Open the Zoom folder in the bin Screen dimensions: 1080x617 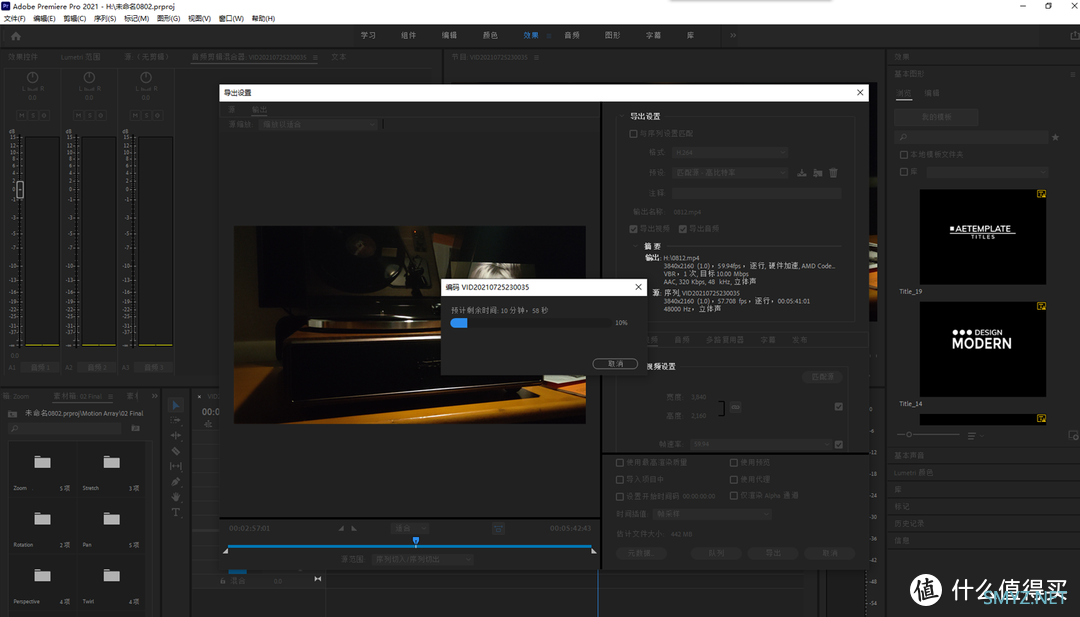pyautogui.click(x=43, y=462)
